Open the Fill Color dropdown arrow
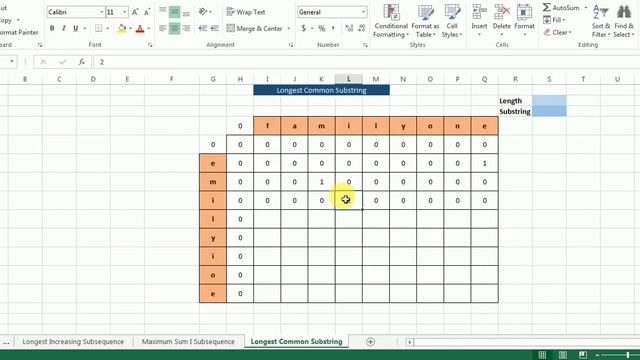 [130, 29]
